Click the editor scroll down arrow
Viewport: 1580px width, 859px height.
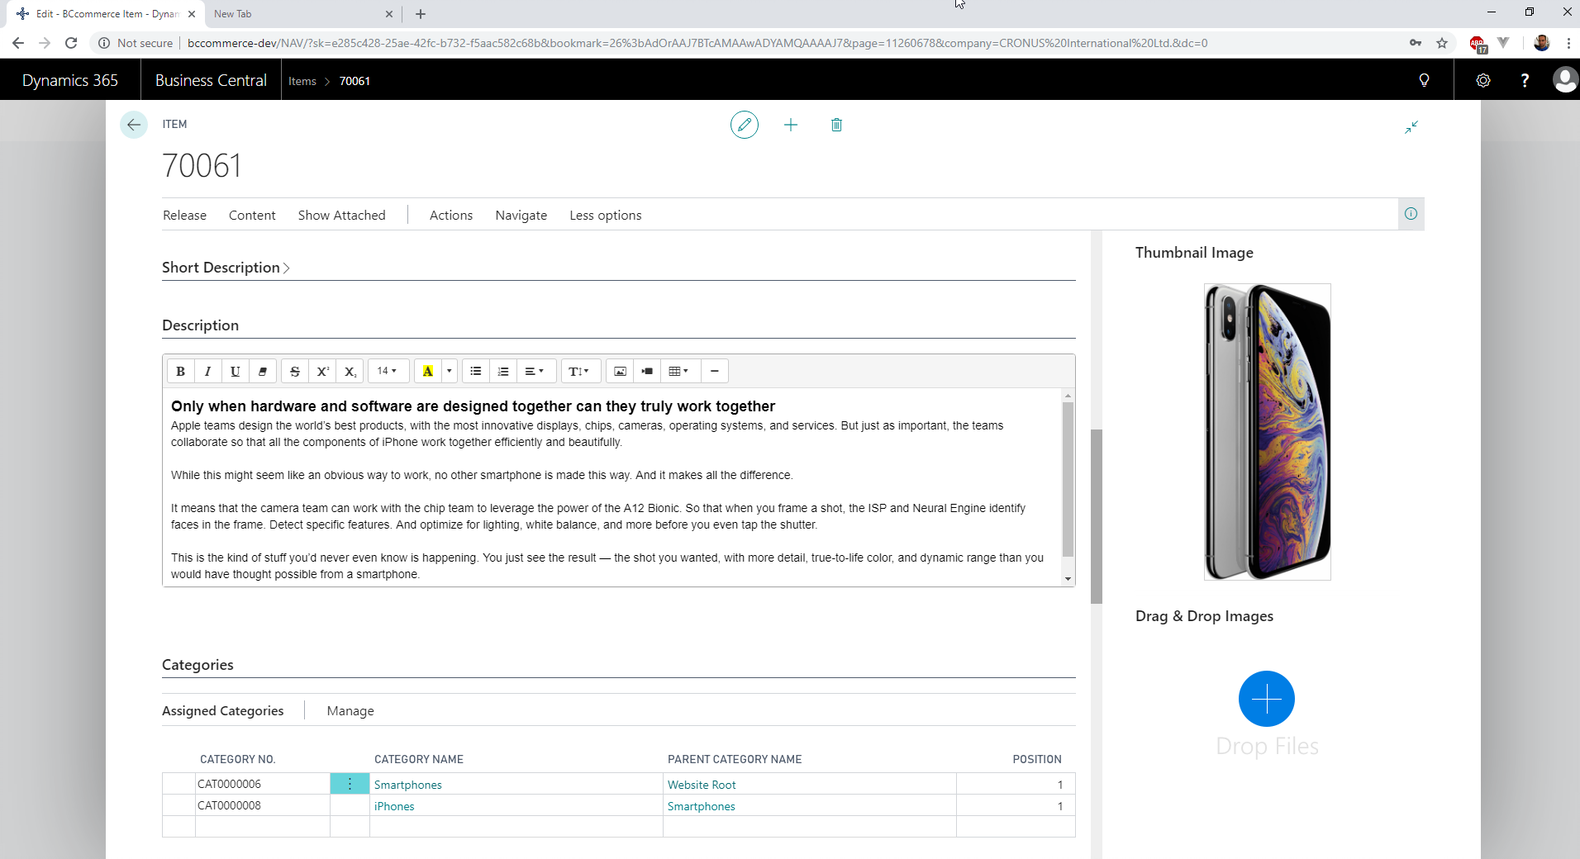point(1068,579)
